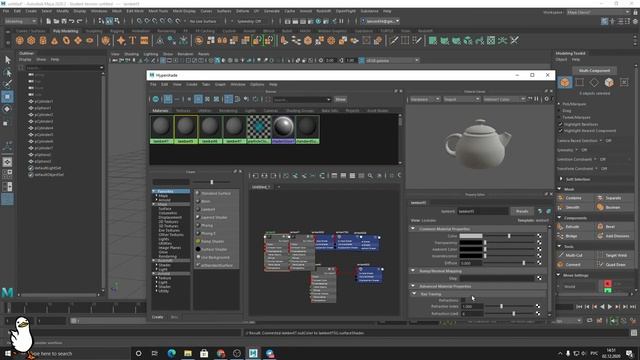Click the Bevel icon in Modeling Toolkit

tap(600, 227)
